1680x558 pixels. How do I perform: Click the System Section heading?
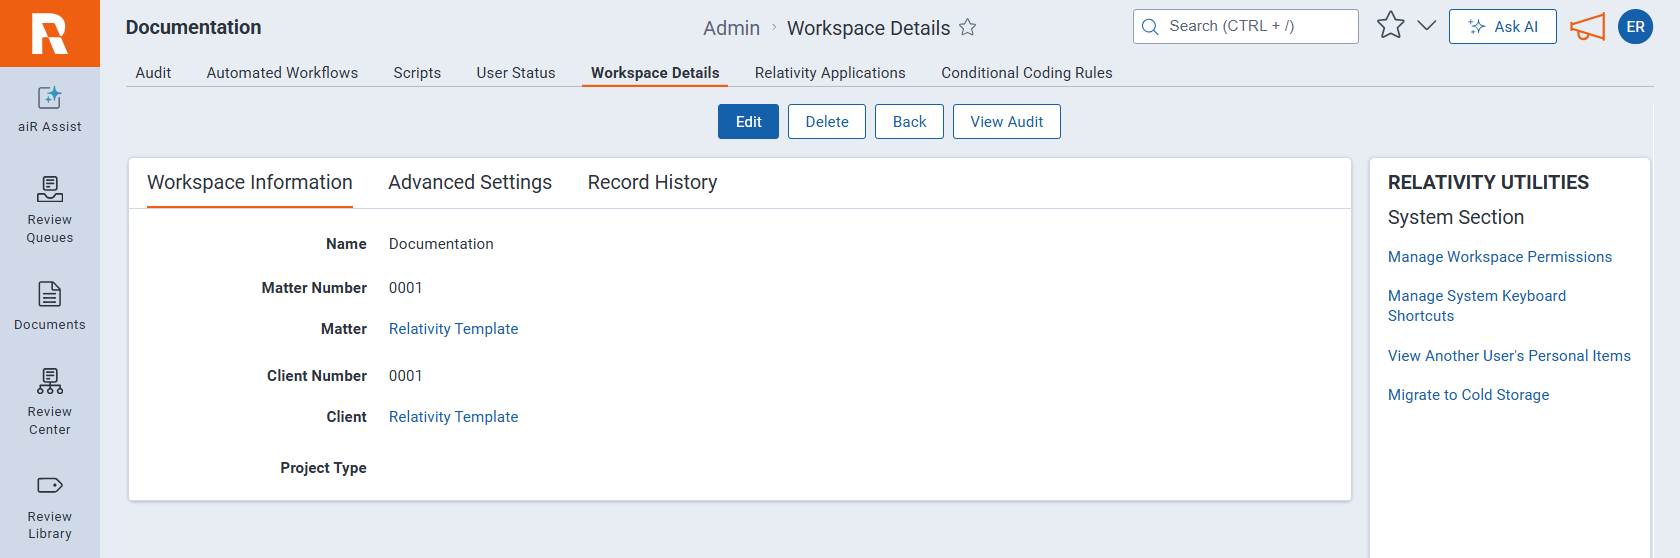coord(1456,218)
